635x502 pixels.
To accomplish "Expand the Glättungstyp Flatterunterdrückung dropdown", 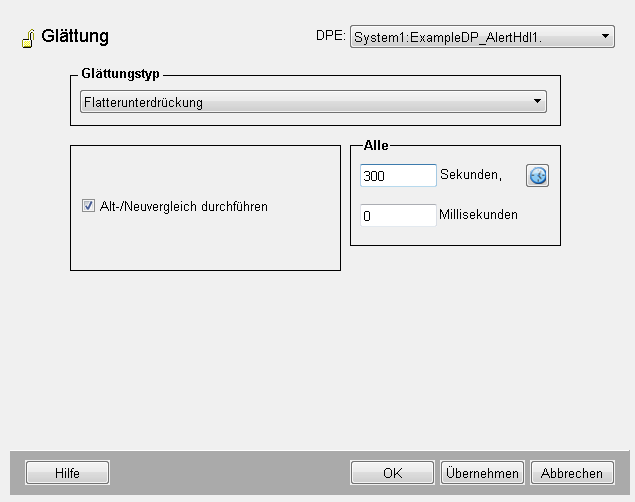I will click(313, 102).
